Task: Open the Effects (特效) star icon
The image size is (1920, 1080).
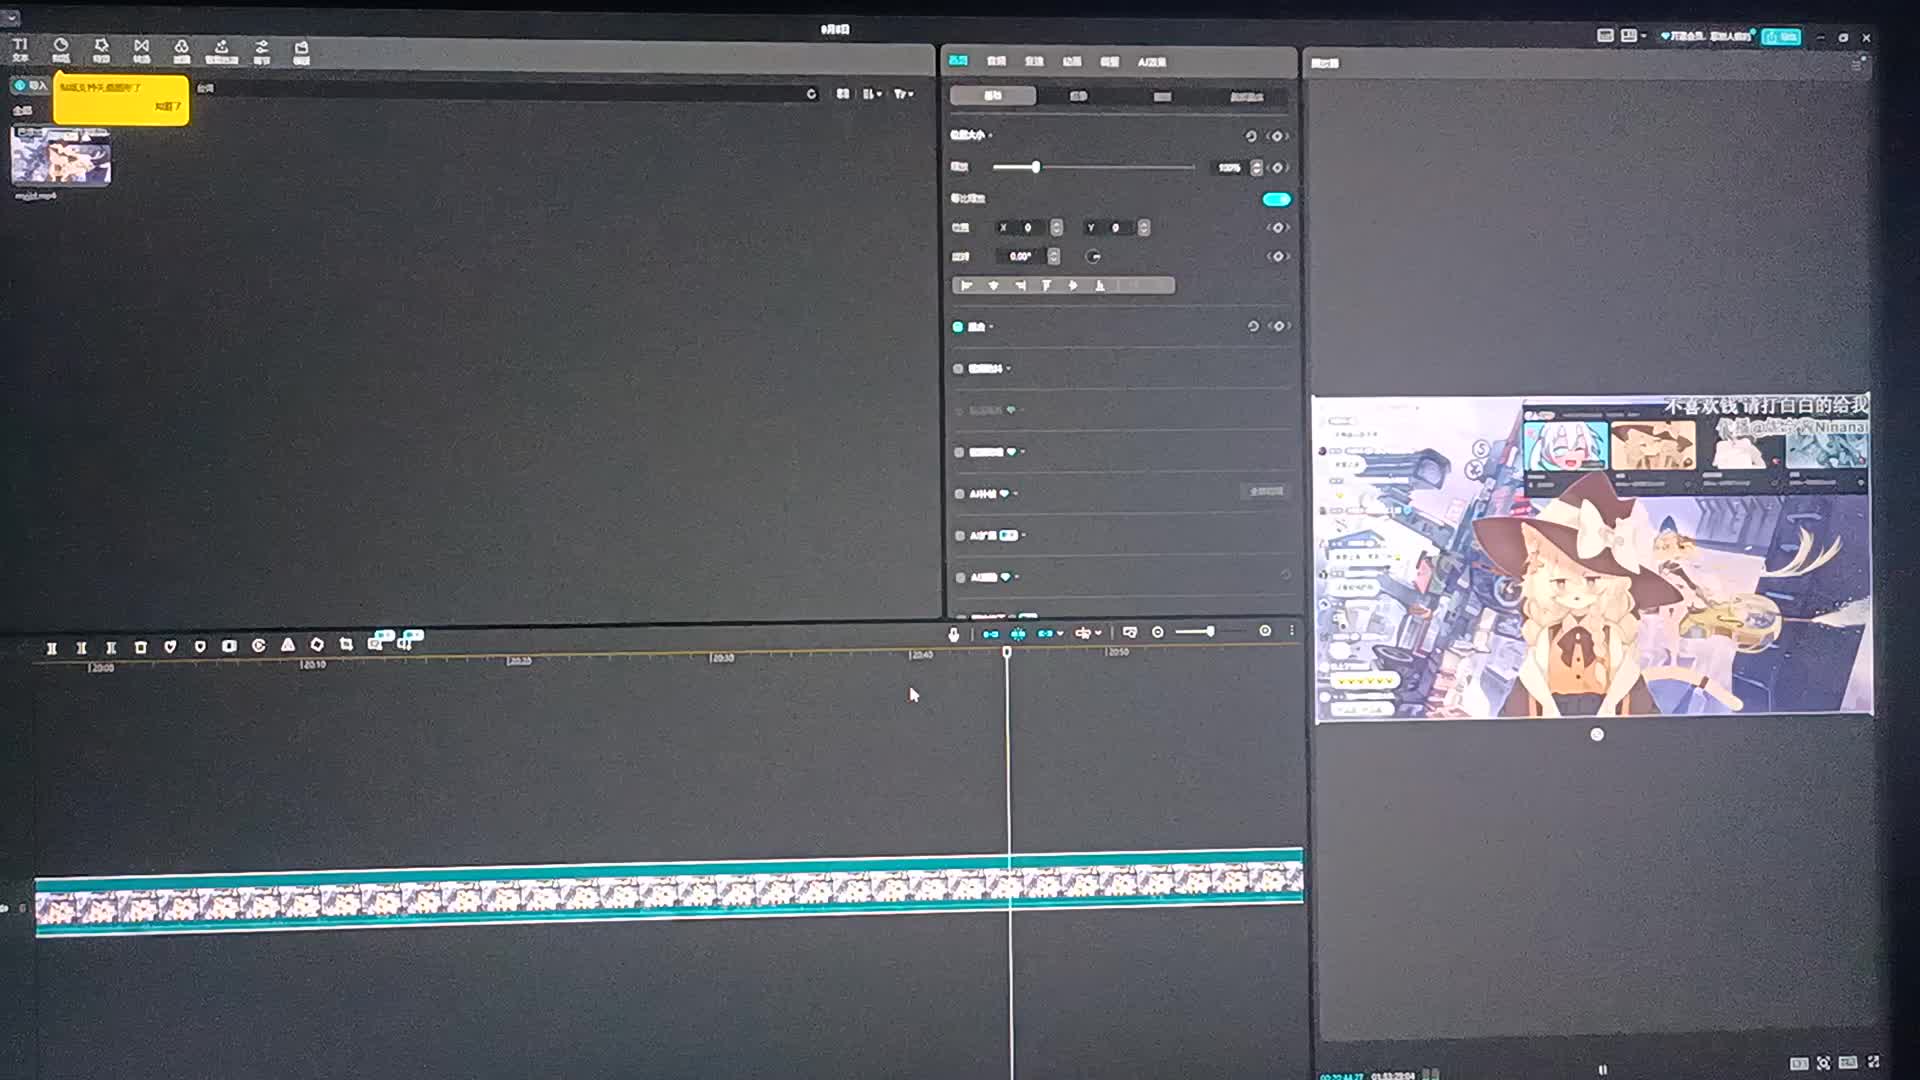Action: point(101,49)
